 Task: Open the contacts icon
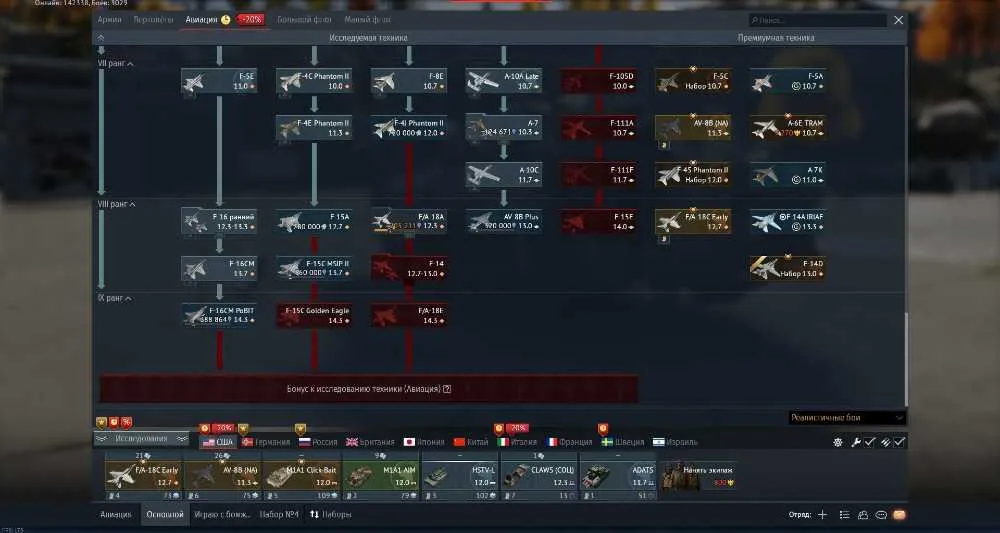(x=863, y=515)
